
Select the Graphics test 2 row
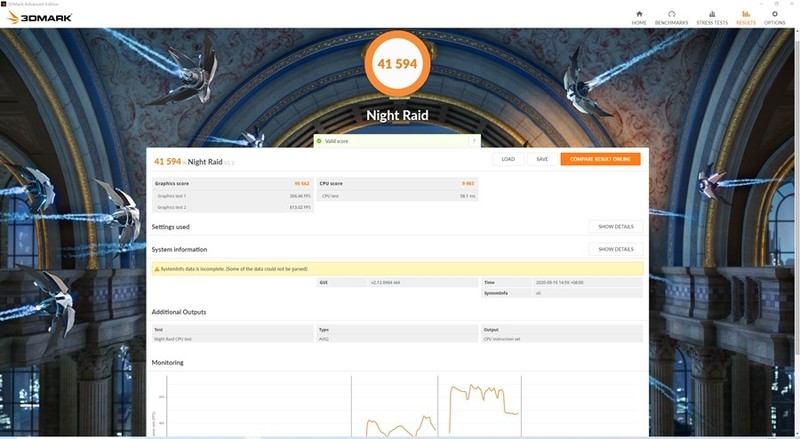pyautogui.click(x=233, y=207)
